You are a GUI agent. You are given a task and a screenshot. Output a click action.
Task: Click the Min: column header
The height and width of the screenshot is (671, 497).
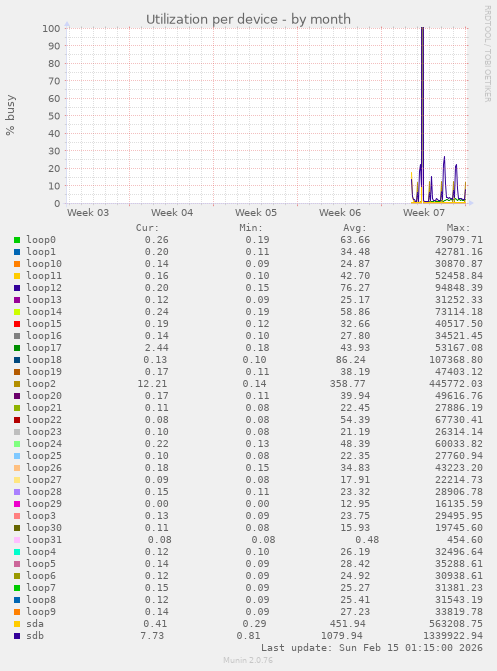[251, 228]
